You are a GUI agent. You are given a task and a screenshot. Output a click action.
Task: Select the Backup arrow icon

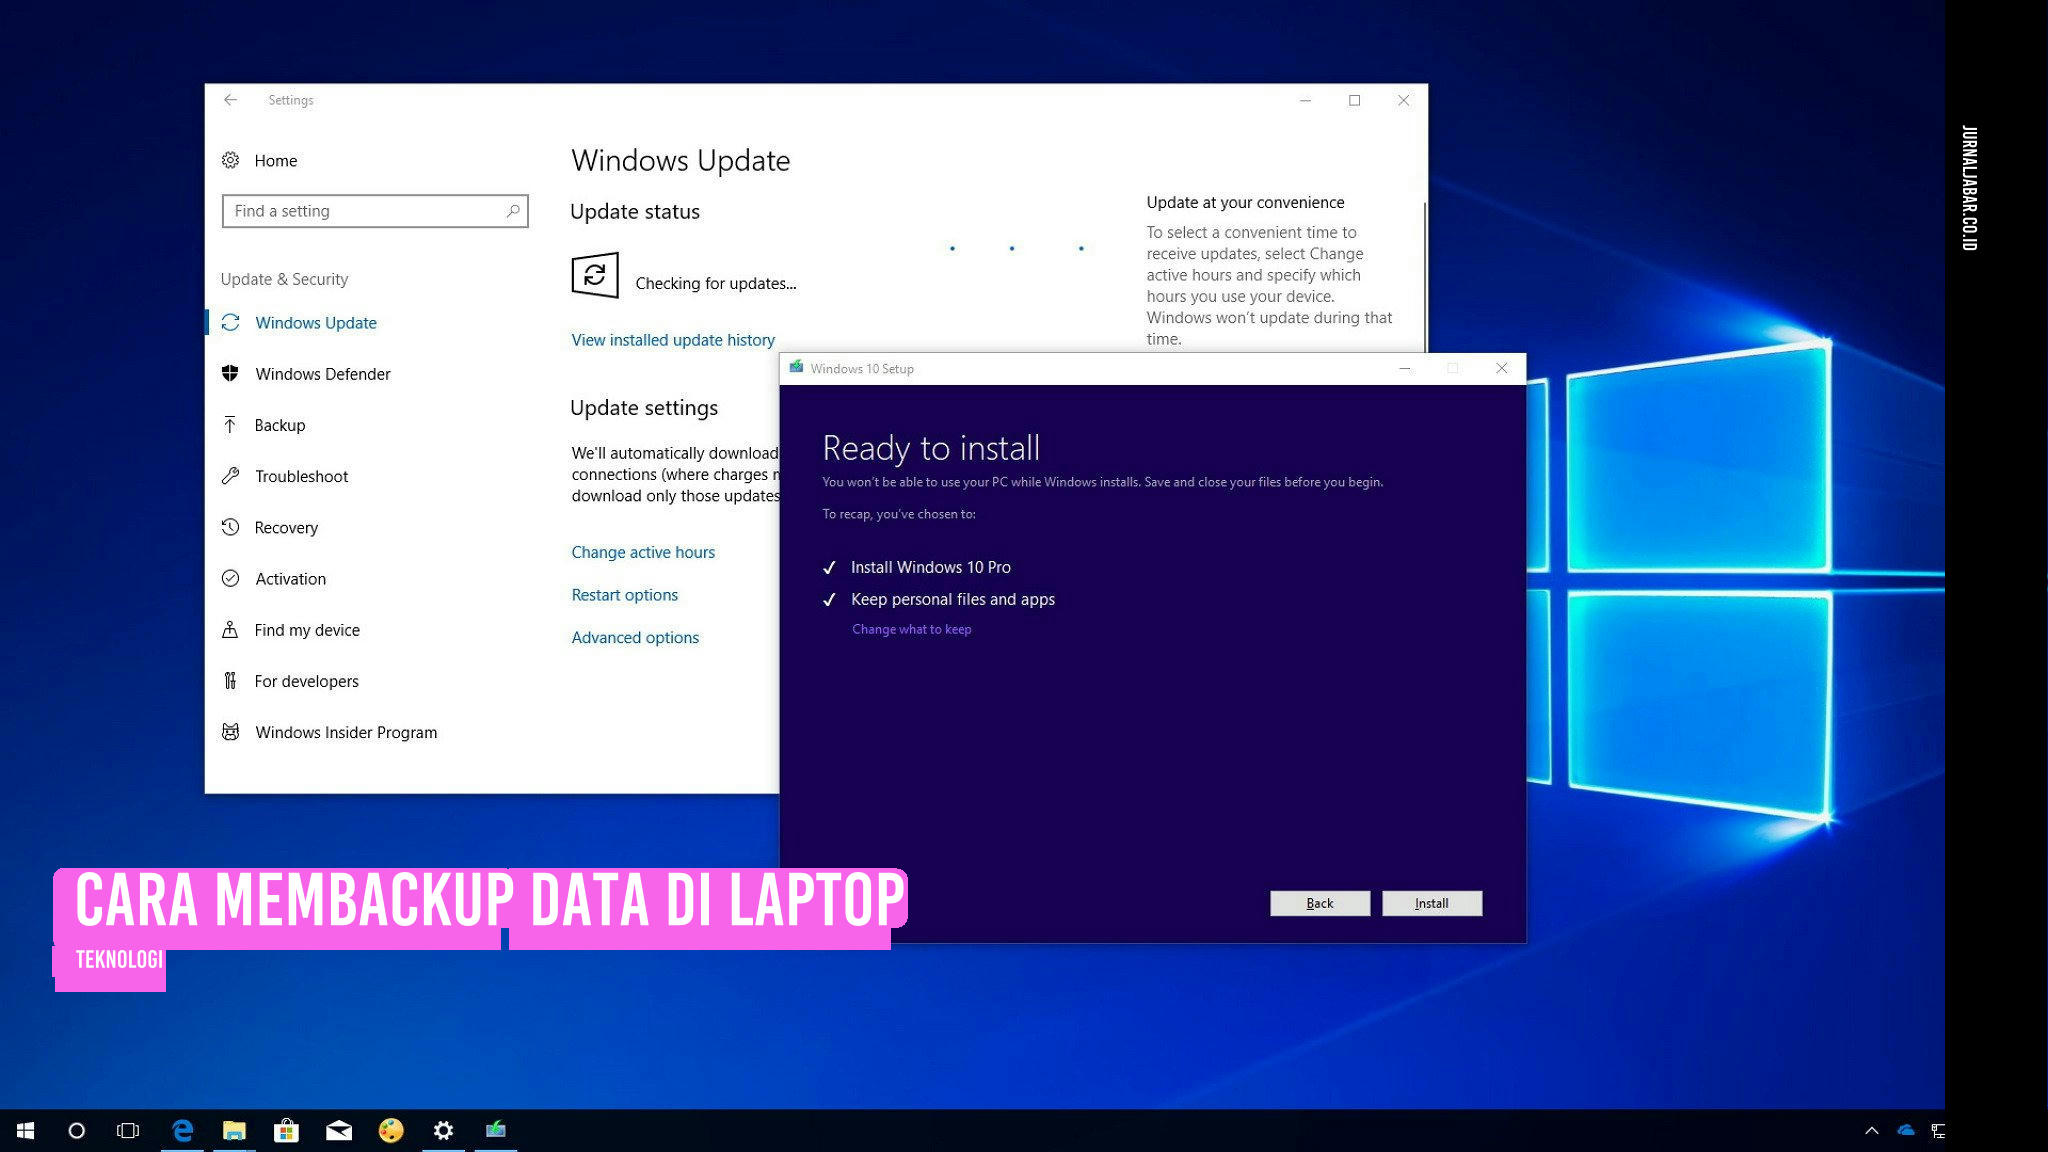coord(230,425)
